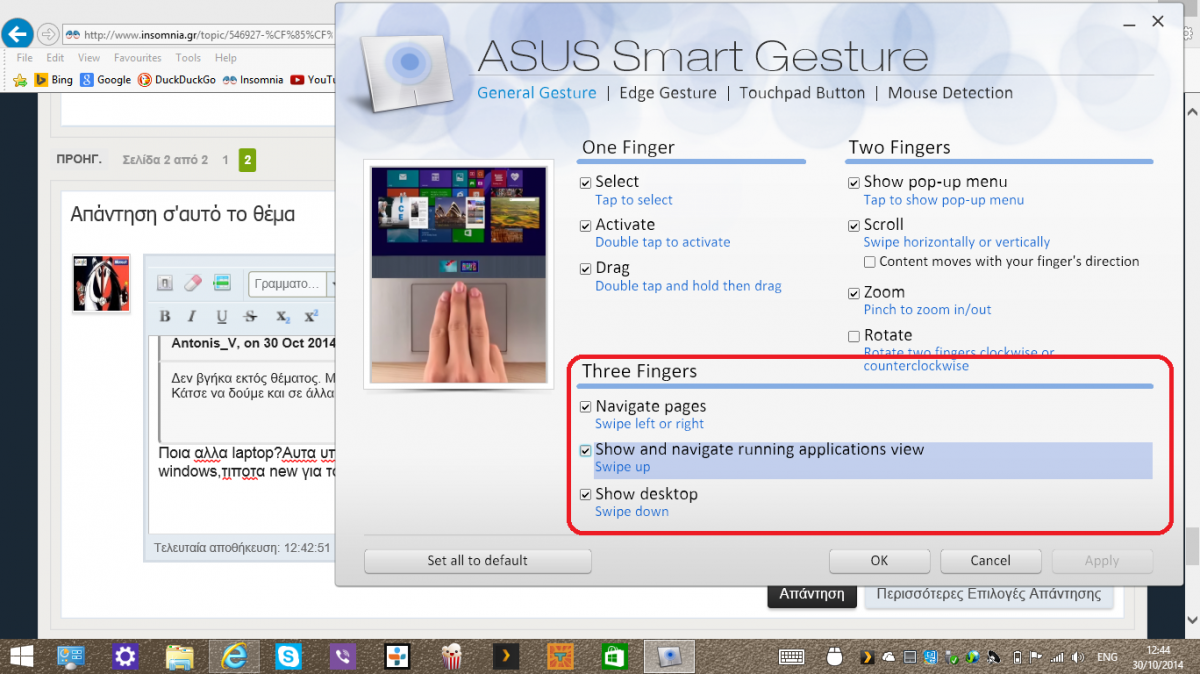Screen dimensions: 1200x674
Task: Click the three-finger gesture preview thumbnail
Action: [x=459, y=275]
